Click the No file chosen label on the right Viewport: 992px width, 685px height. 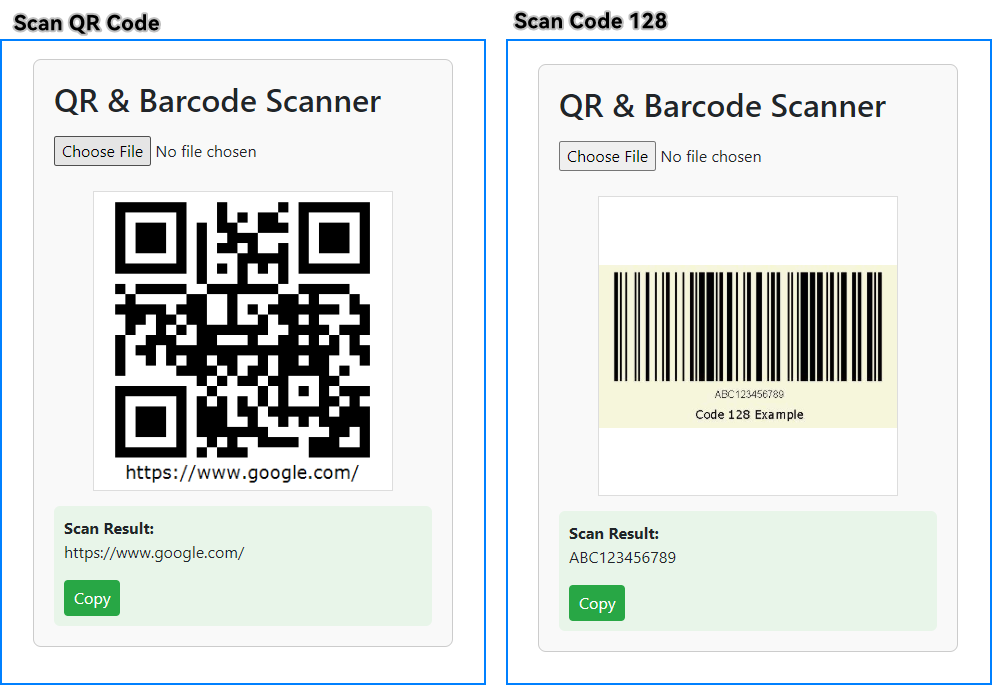[711, 156]
